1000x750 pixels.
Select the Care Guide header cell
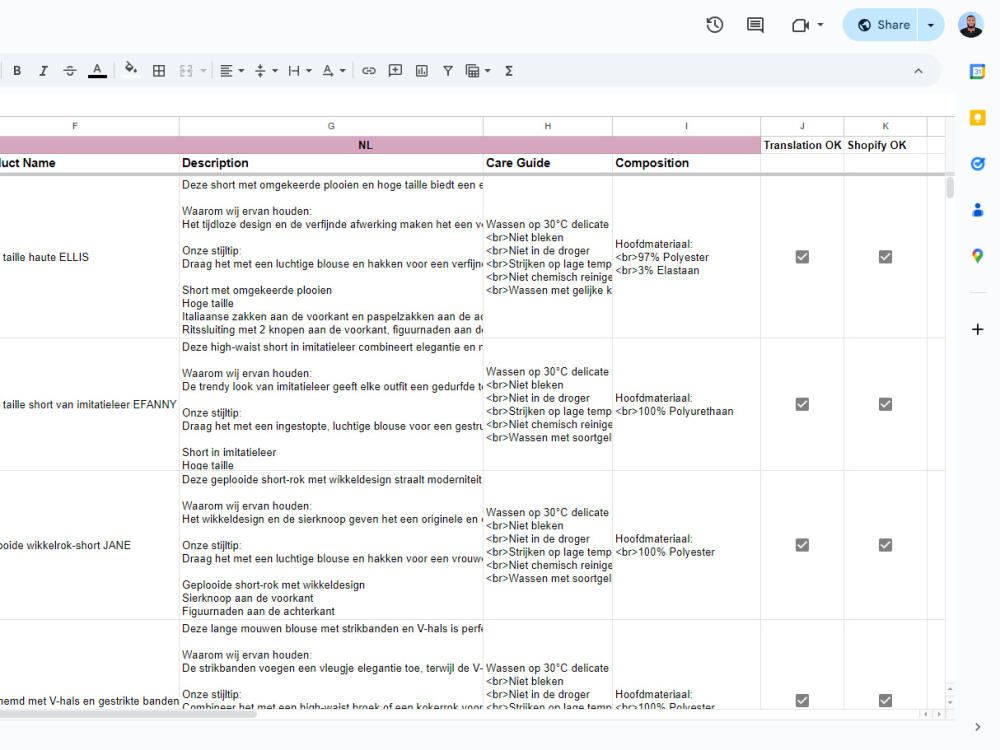click(548, 163)
